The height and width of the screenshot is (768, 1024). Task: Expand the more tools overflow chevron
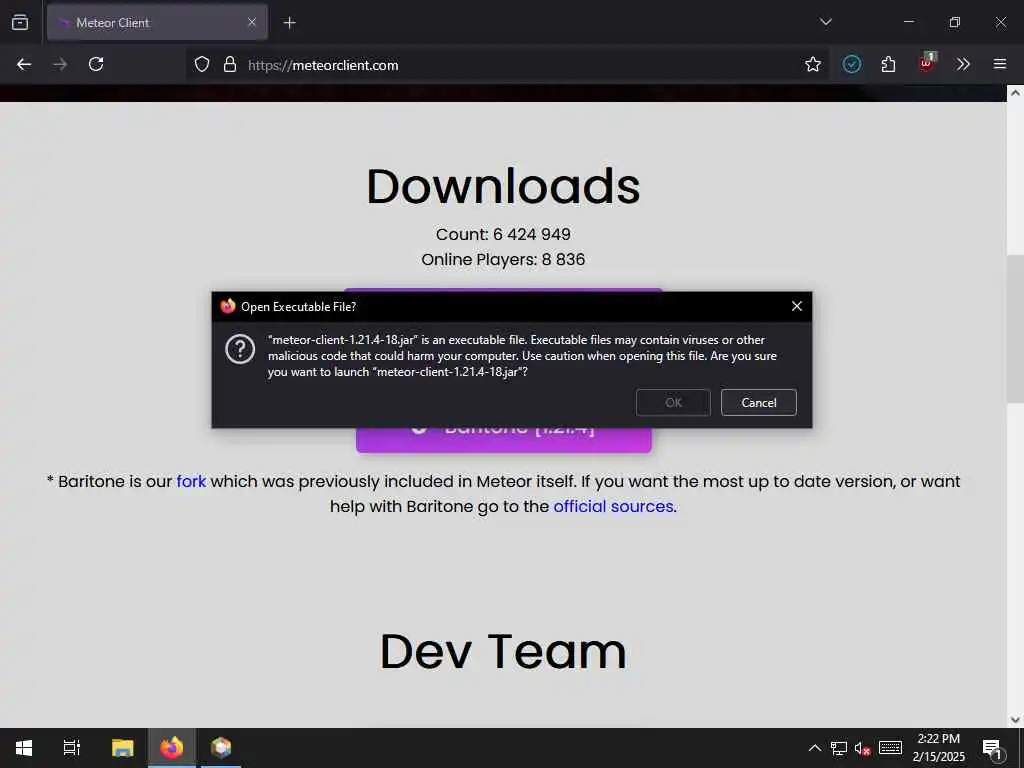[x=963, y=64]
